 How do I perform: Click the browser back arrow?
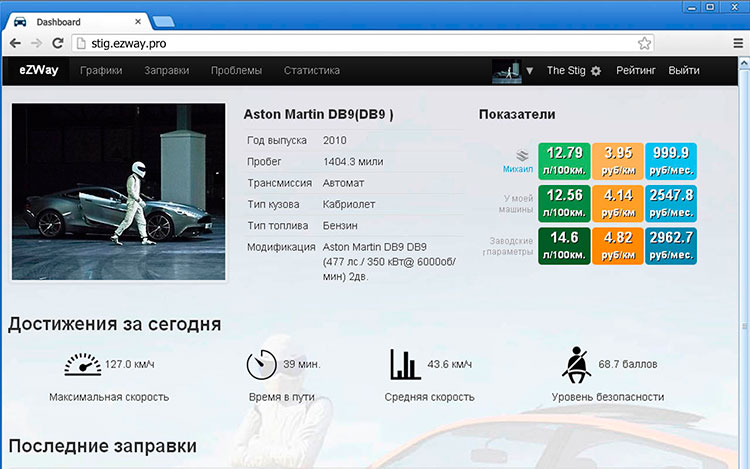(x=15, y=44)
